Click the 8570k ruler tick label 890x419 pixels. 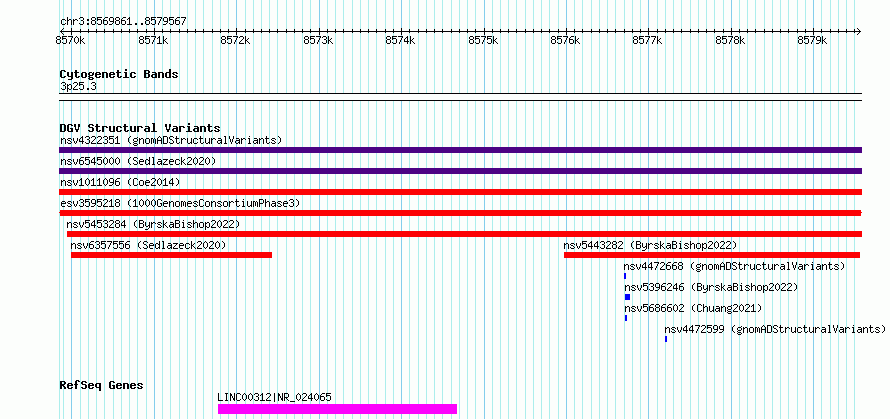point(70,40)
